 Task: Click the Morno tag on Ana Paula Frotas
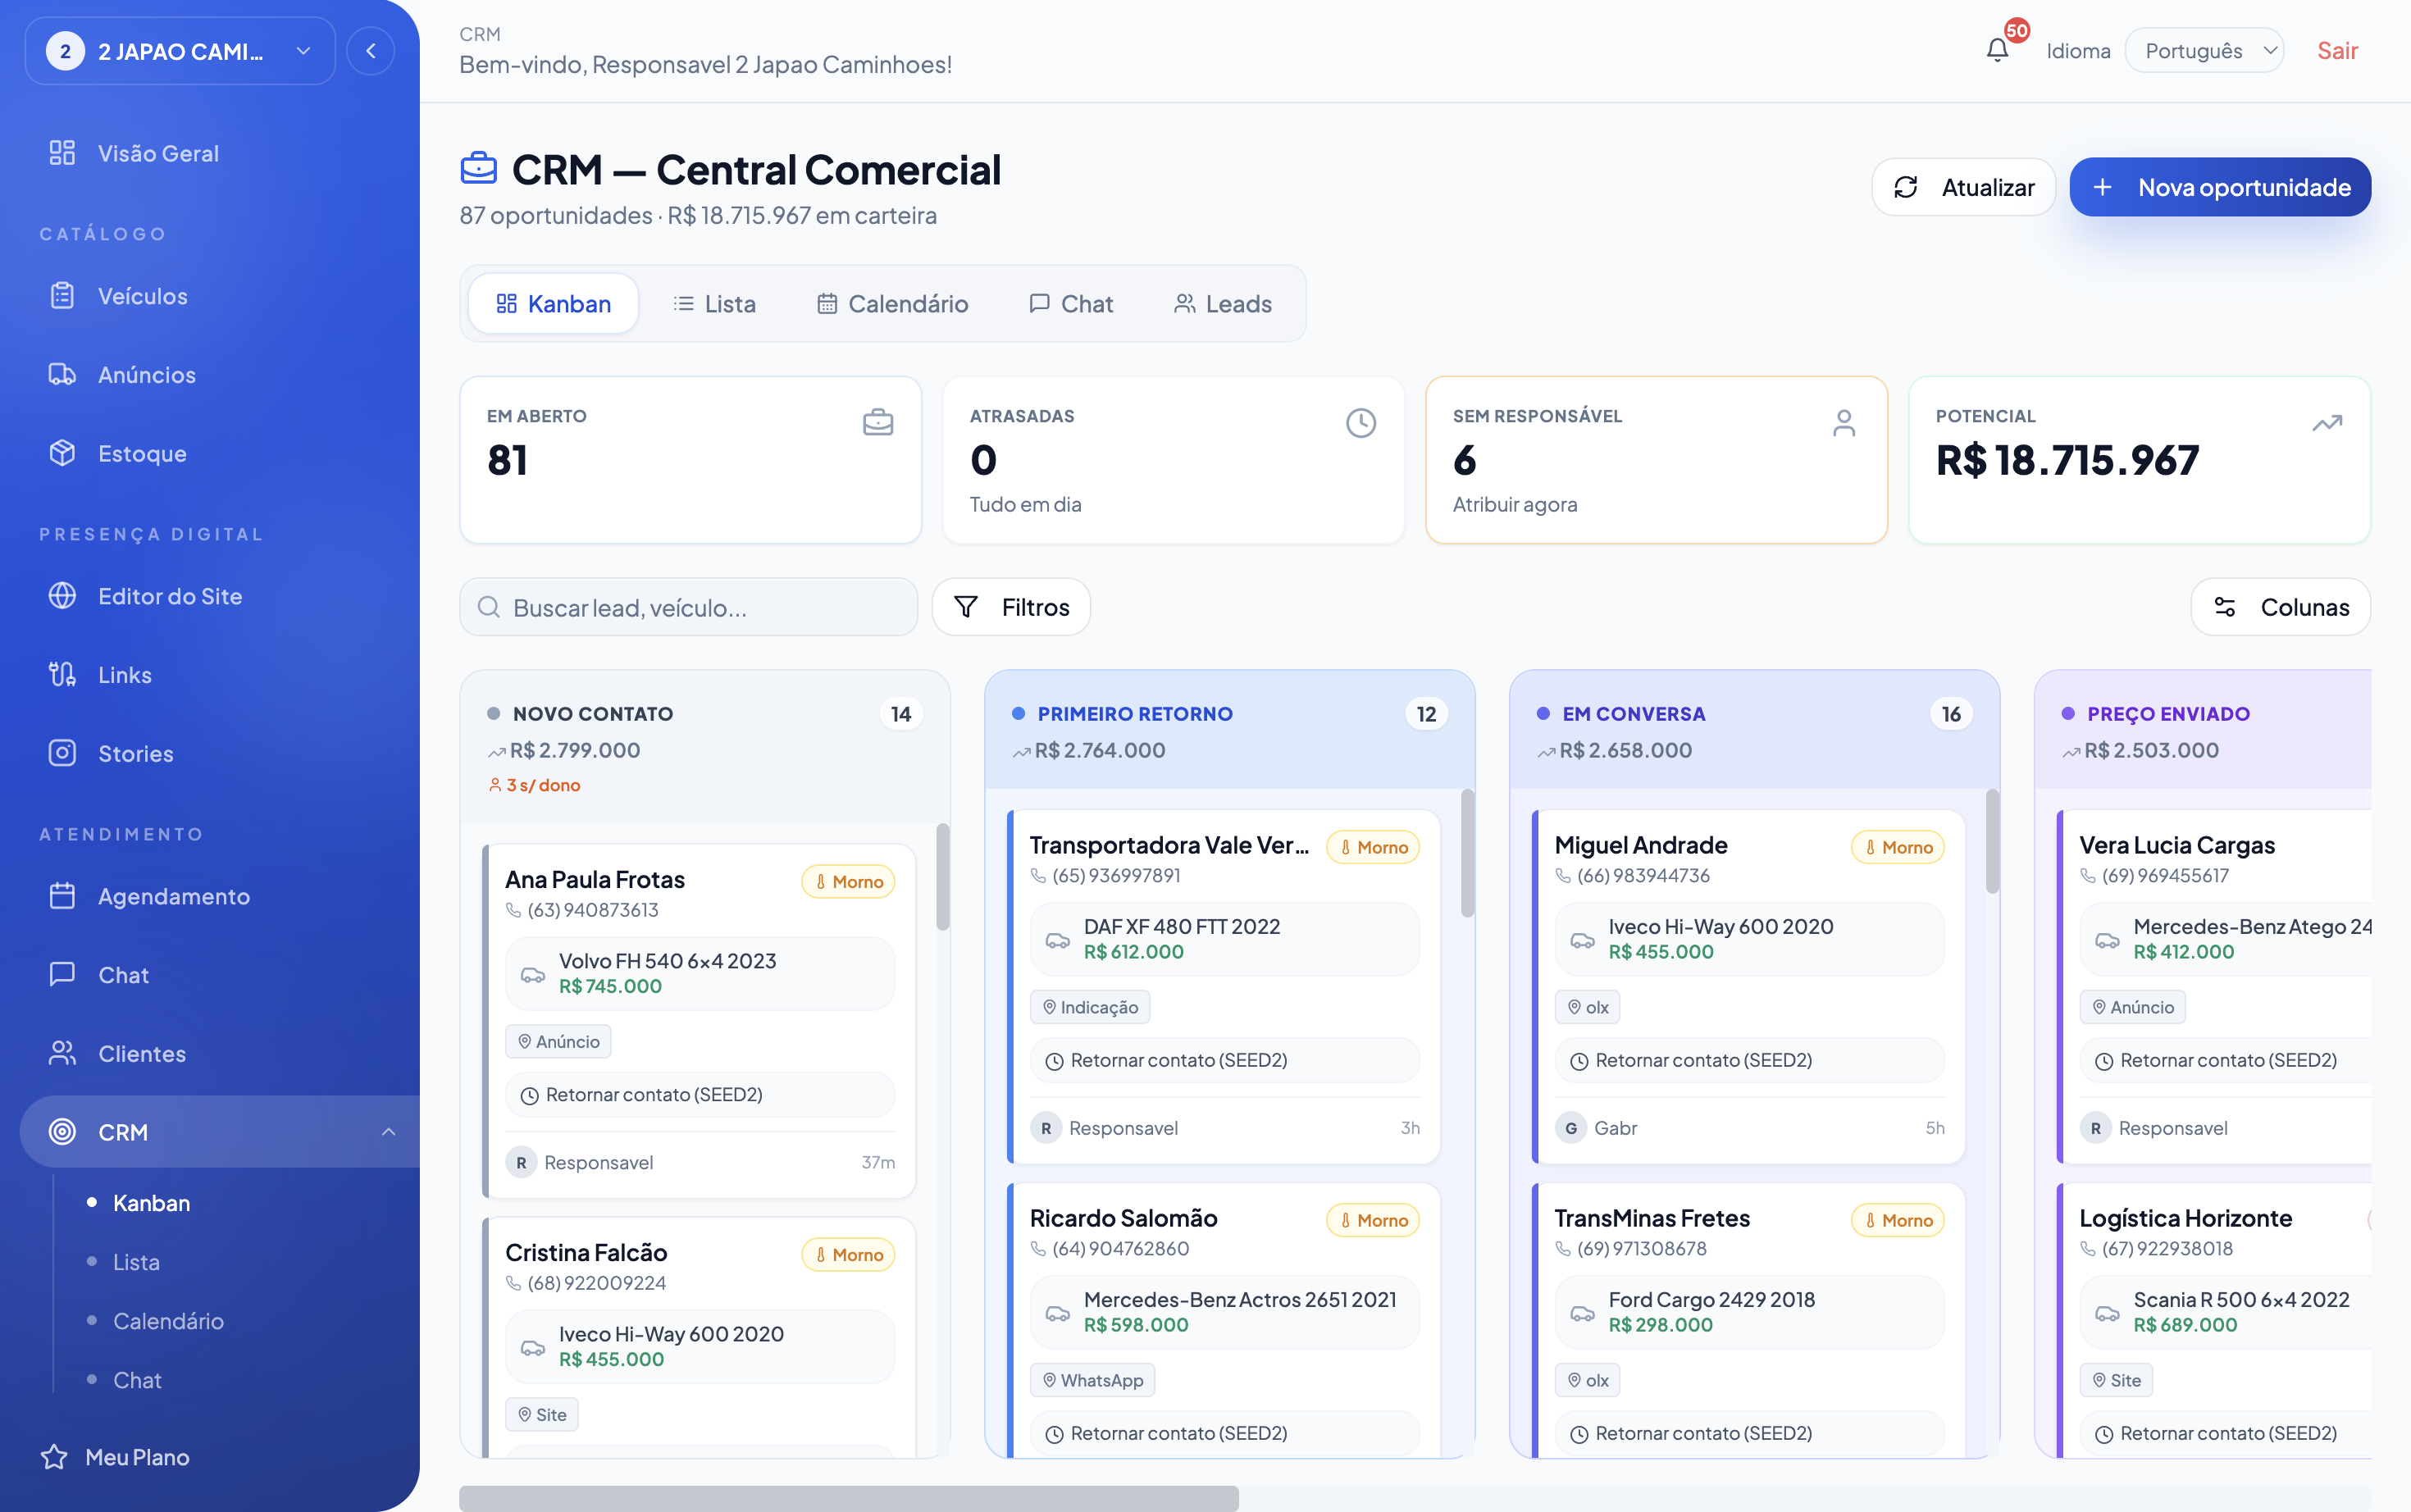pyautogui.click(x=848, y=881)
